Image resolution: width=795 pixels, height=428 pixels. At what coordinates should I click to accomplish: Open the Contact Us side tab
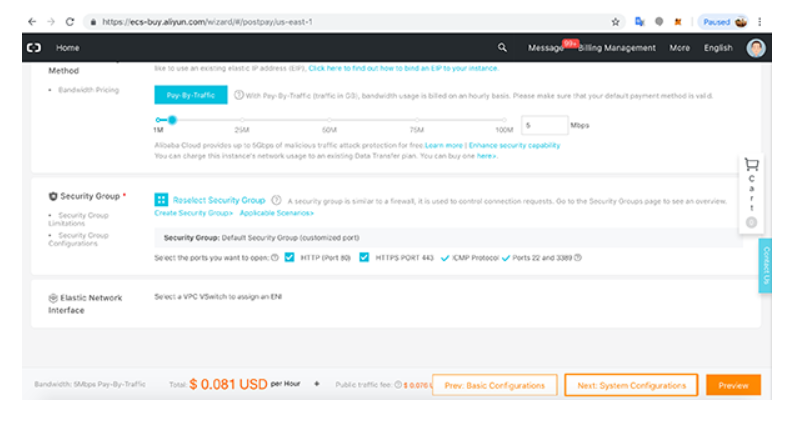pos(765,266)
